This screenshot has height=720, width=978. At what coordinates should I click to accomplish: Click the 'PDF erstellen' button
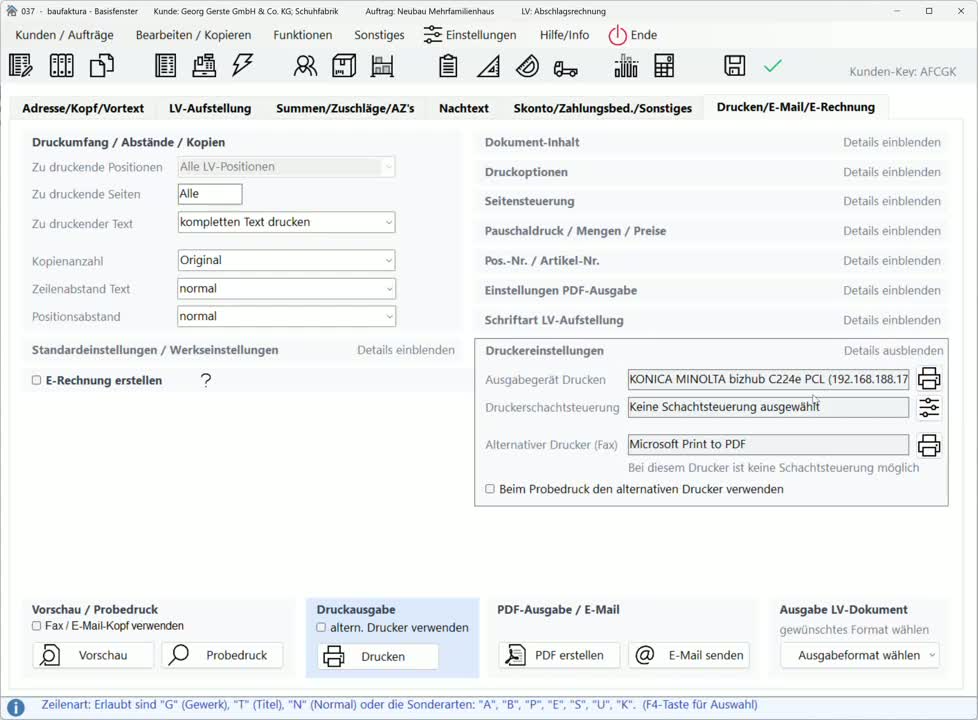[559, 655]
